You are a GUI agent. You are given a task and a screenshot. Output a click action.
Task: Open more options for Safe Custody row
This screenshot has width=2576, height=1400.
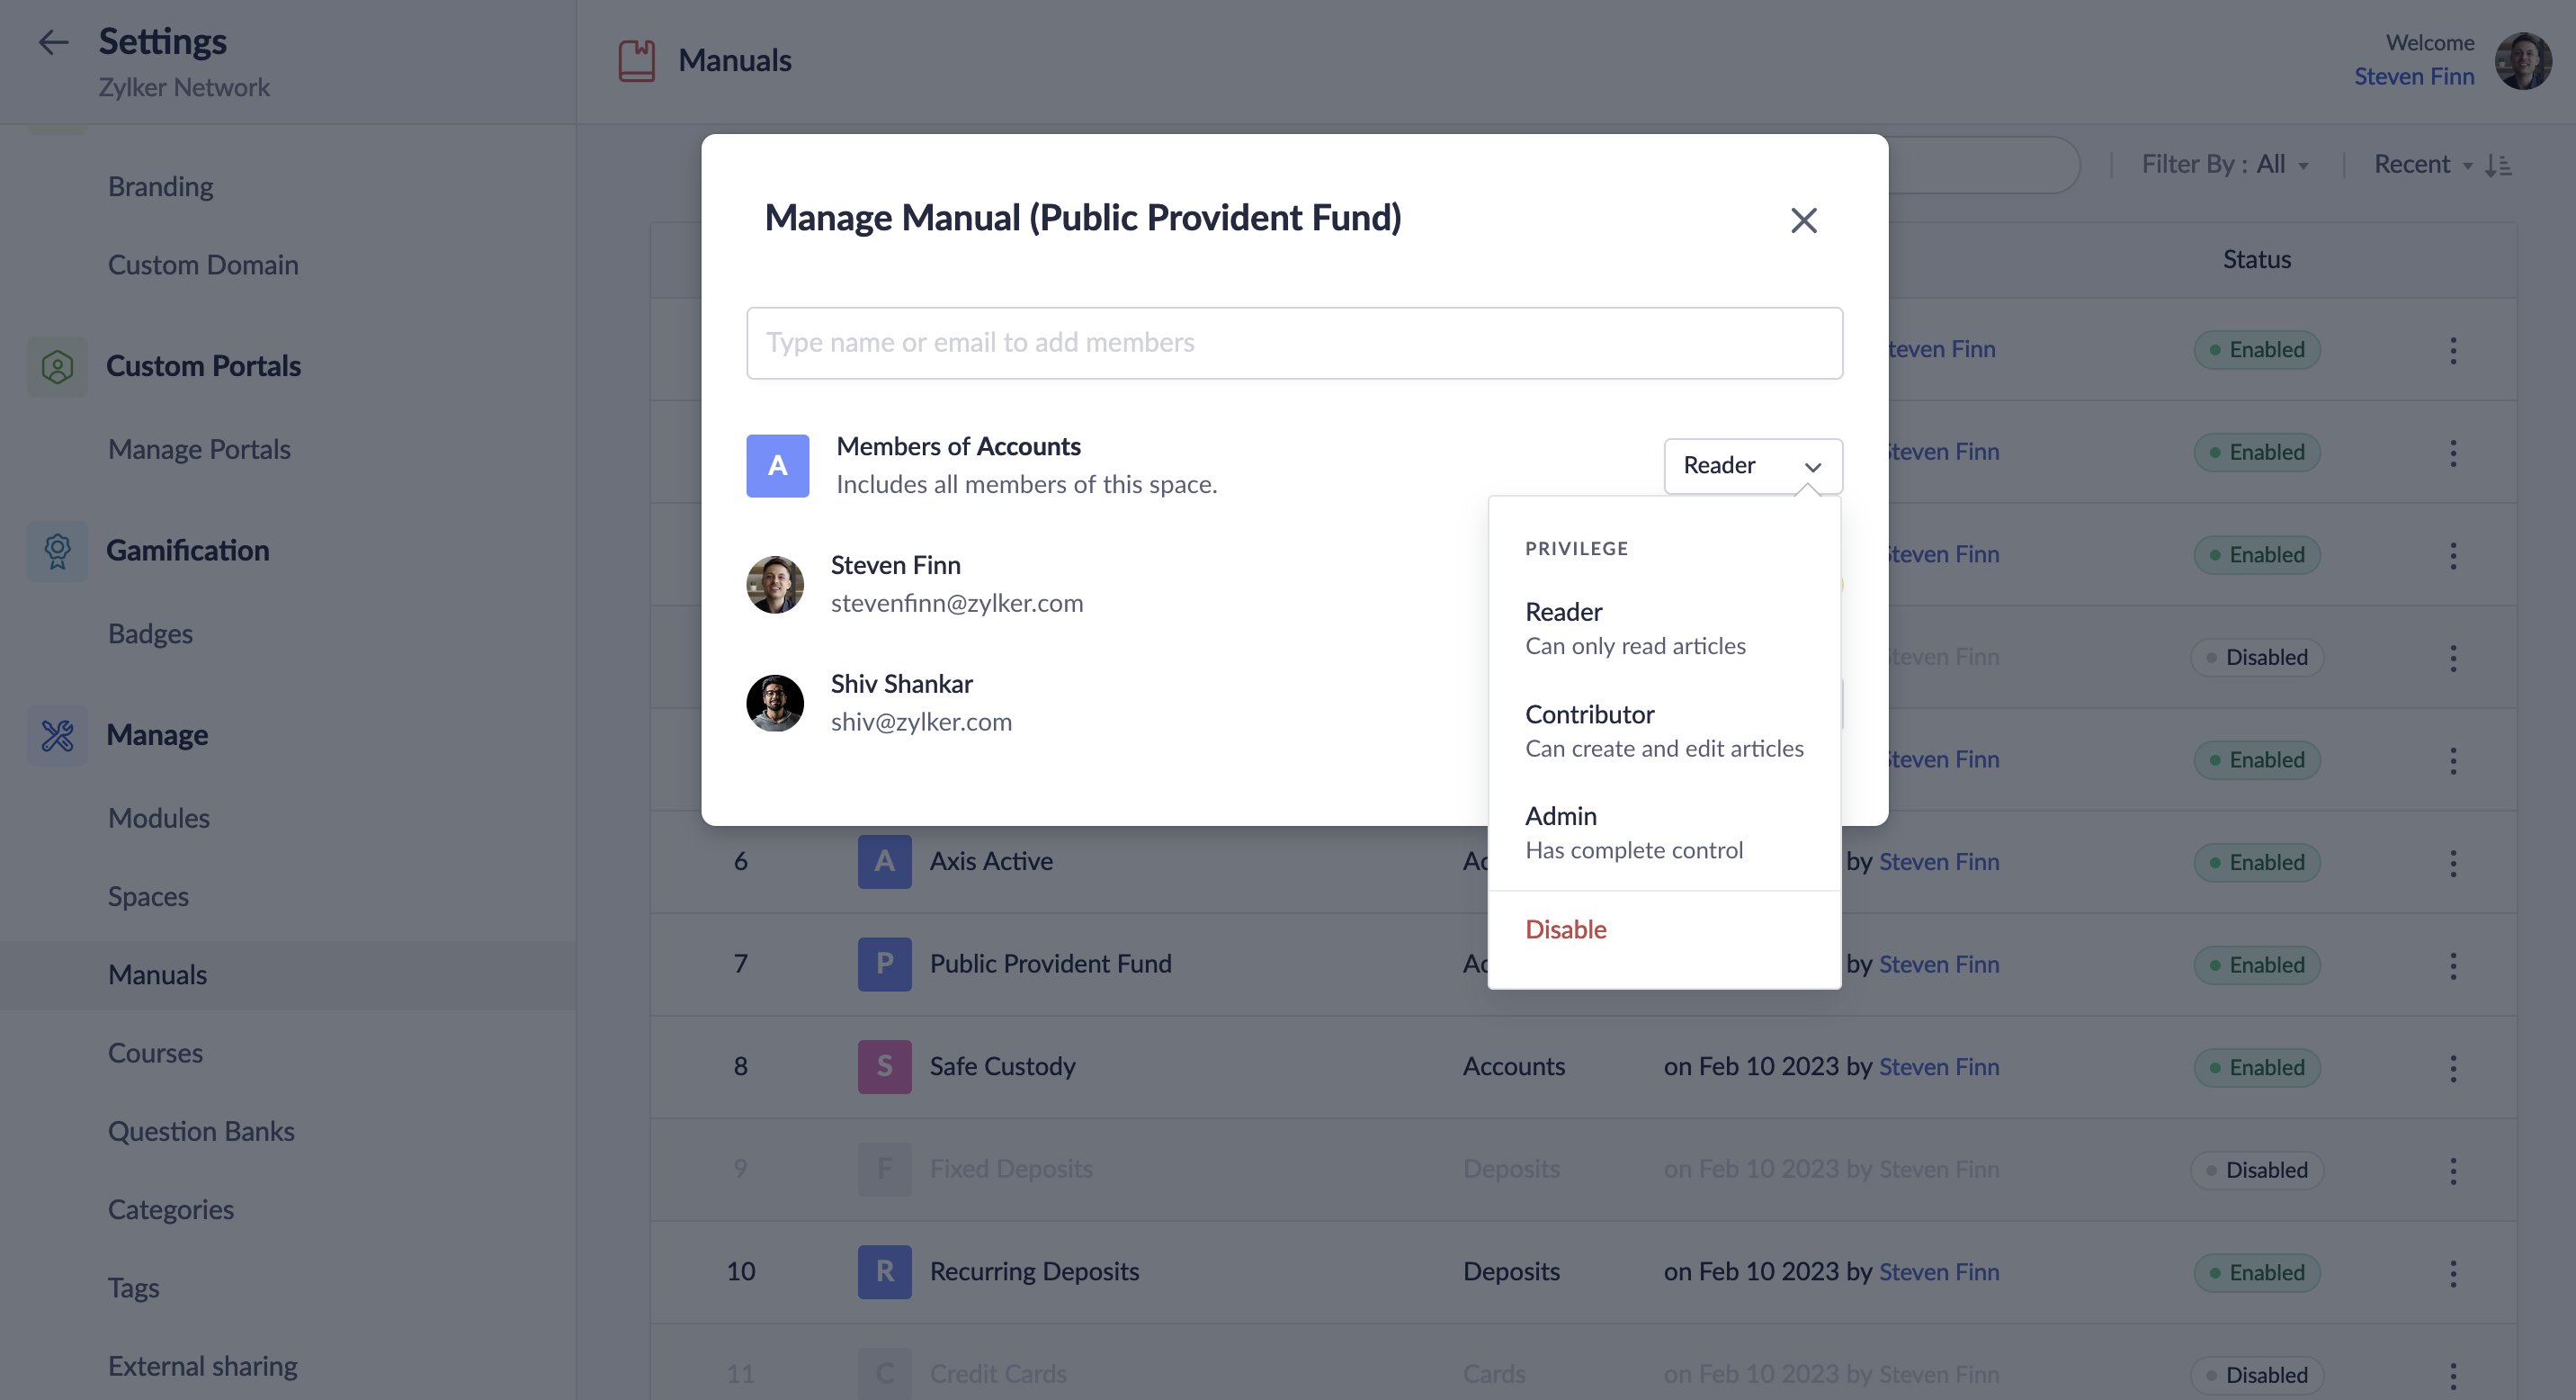(2452, 1067)
